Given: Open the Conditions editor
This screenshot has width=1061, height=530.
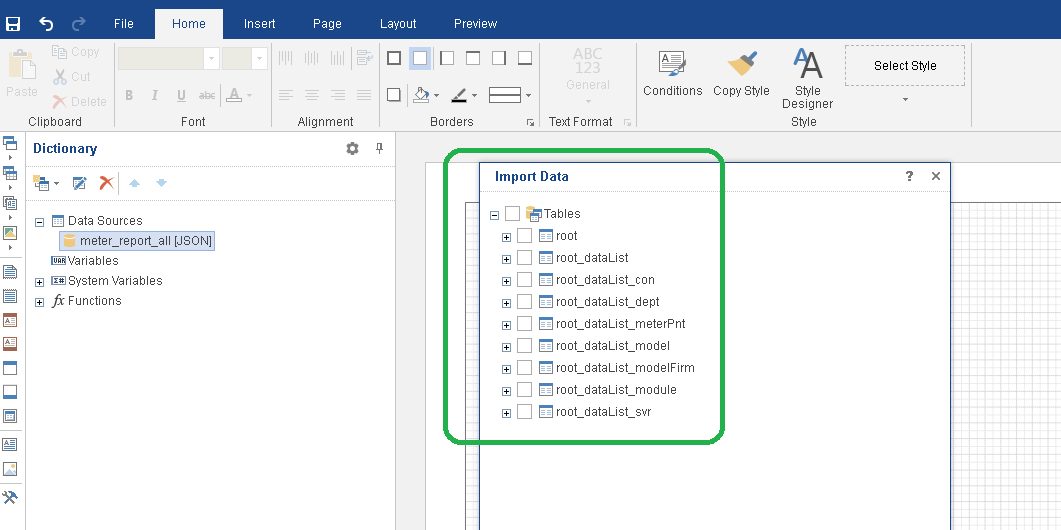Looking at the screenshot, I should point(673,74).
